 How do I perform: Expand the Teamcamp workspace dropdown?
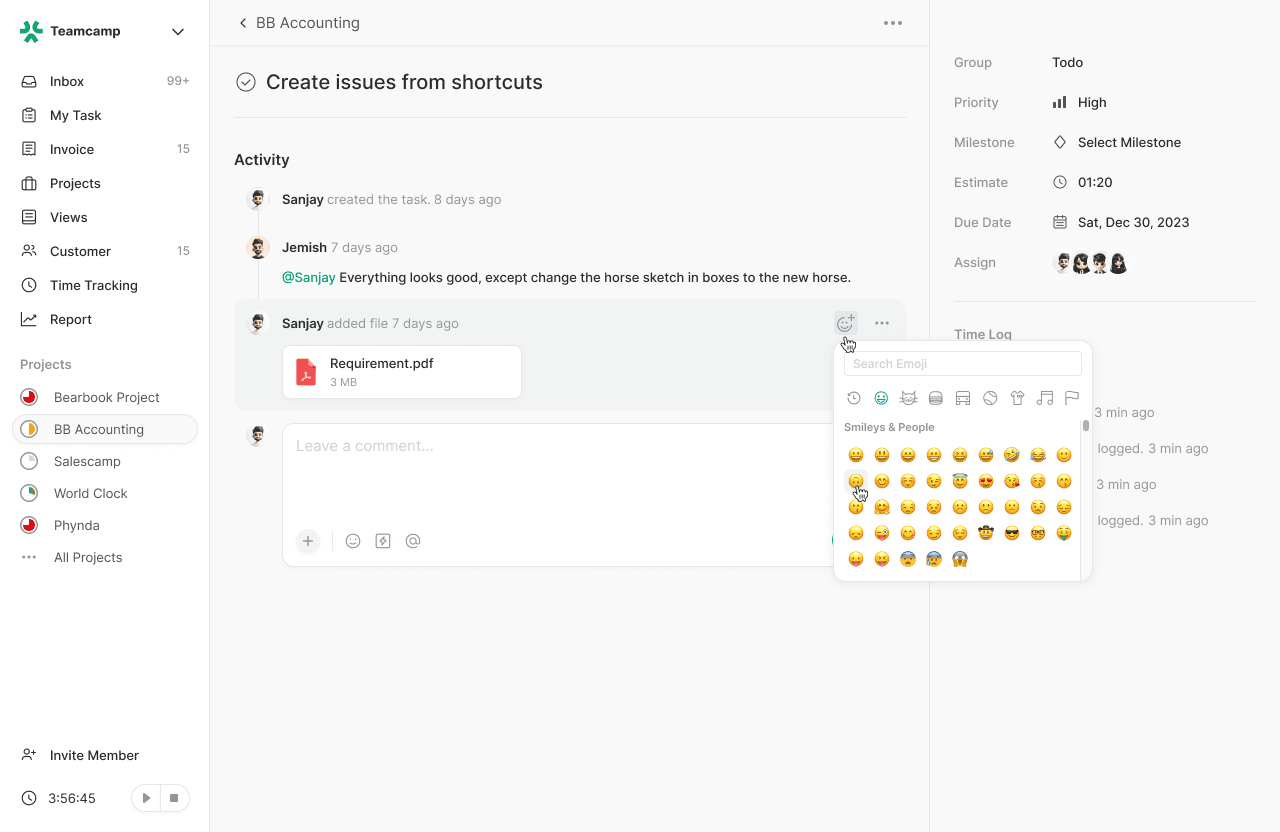(x=178, y=32)
